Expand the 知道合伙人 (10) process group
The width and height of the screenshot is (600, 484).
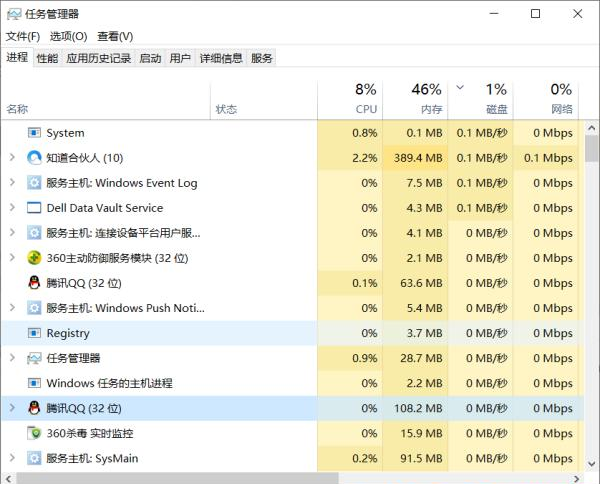coord(11,158)
